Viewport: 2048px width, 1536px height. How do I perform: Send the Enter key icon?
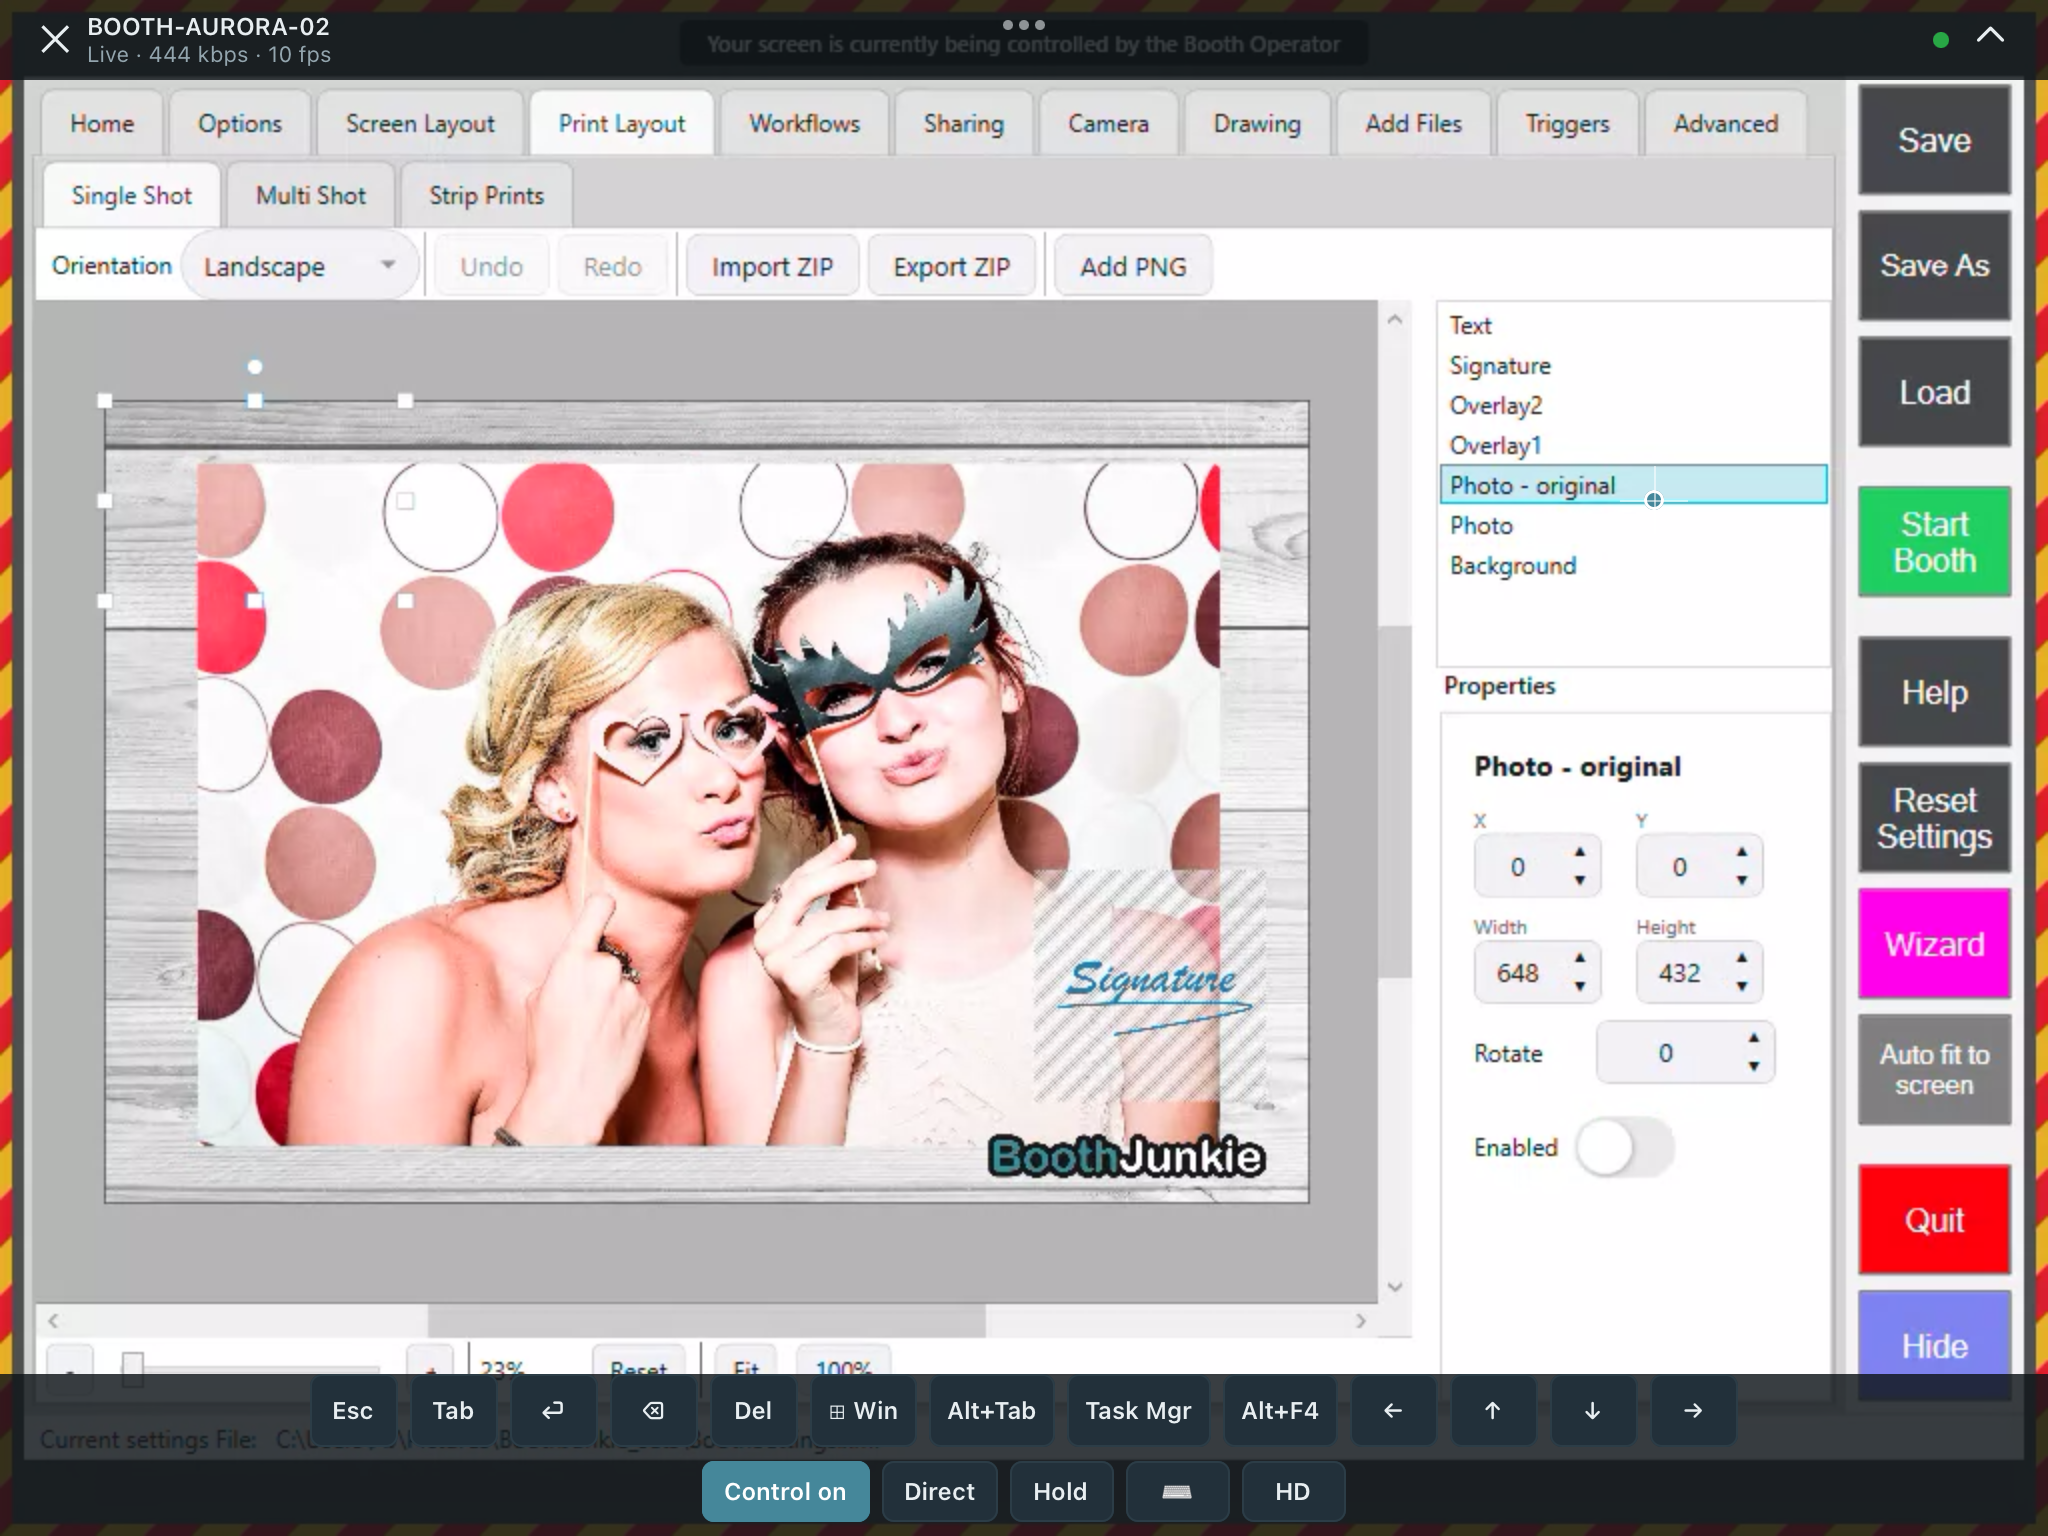pos(553,1410)
